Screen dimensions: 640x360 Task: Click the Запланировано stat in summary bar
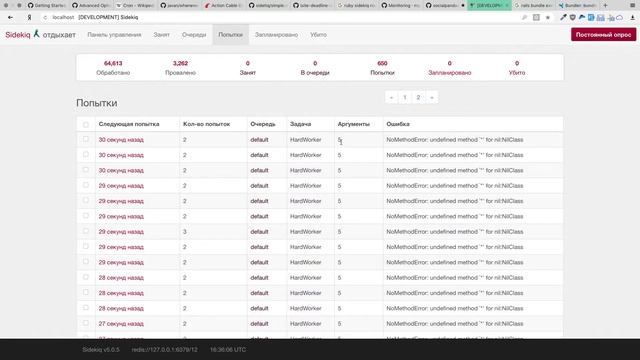450,68
